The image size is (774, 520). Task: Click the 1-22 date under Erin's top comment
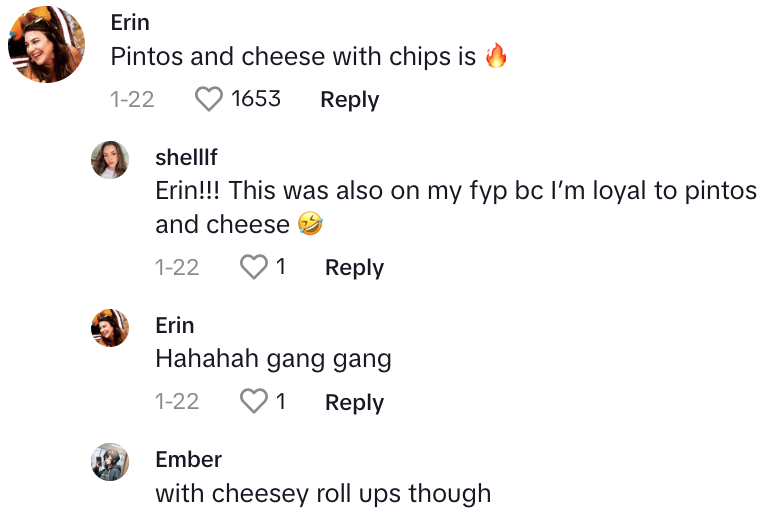(x=132, y=99)
